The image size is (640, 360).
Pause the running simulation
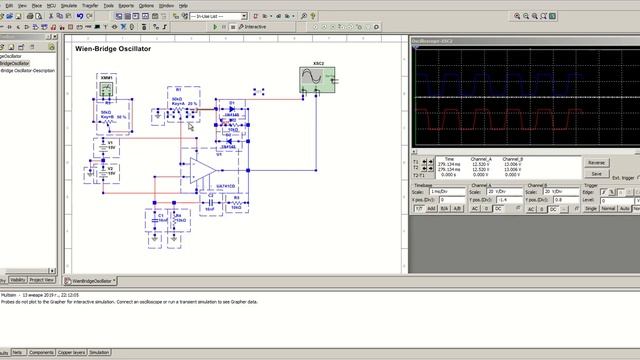(224, 27)
